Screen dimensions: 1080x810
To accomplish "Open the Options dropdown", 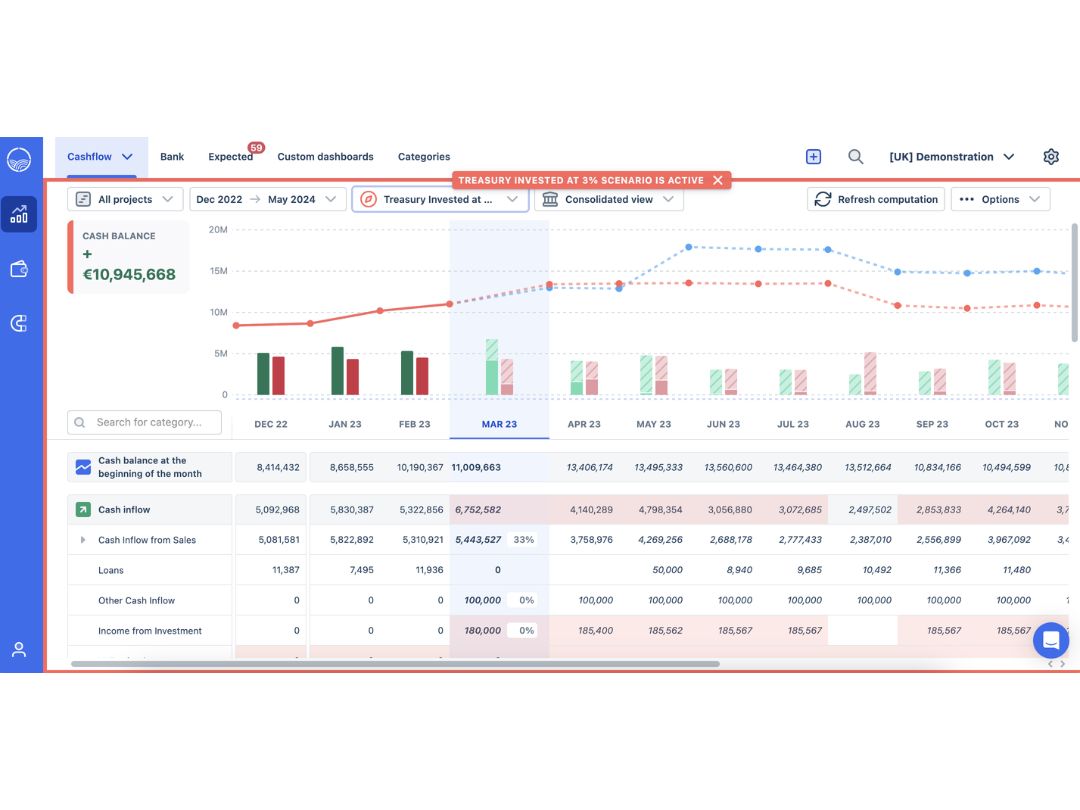I will pyautogui.click(x=1000, y=199).
